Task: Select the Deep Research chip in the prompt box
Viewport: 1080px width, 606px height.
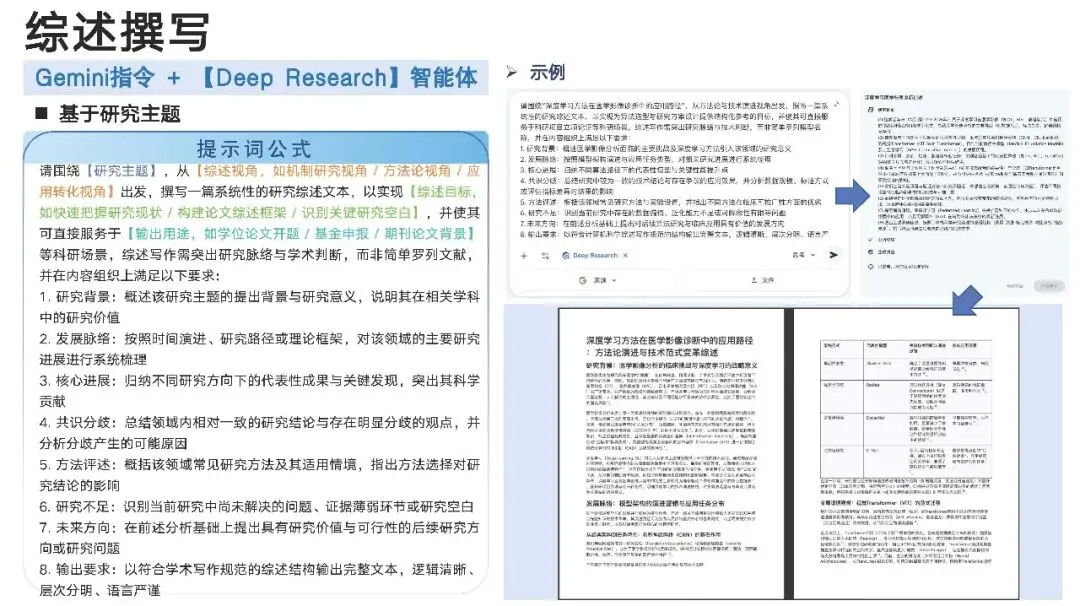Action: click(595, 255)
